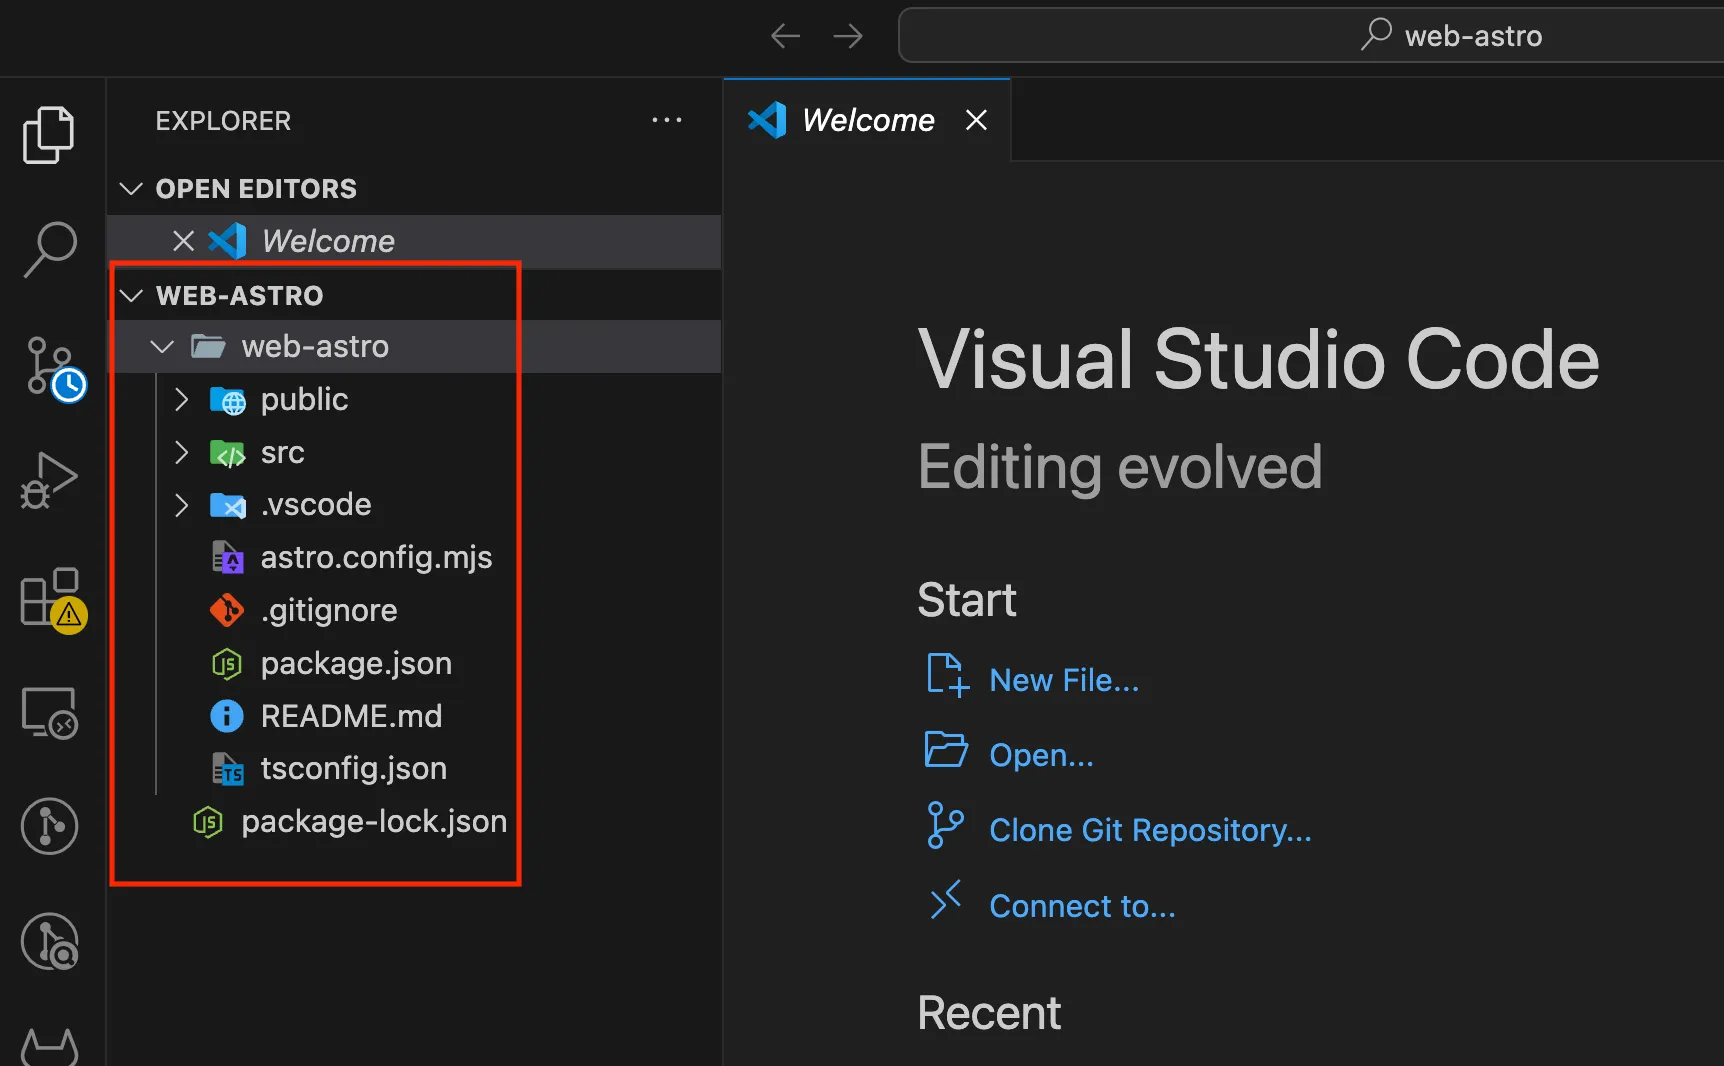Image resolution: width=1724 pixels, height=1066 pixels.
Task: Open the Search view in the activity bar
Action: (49, 249)
